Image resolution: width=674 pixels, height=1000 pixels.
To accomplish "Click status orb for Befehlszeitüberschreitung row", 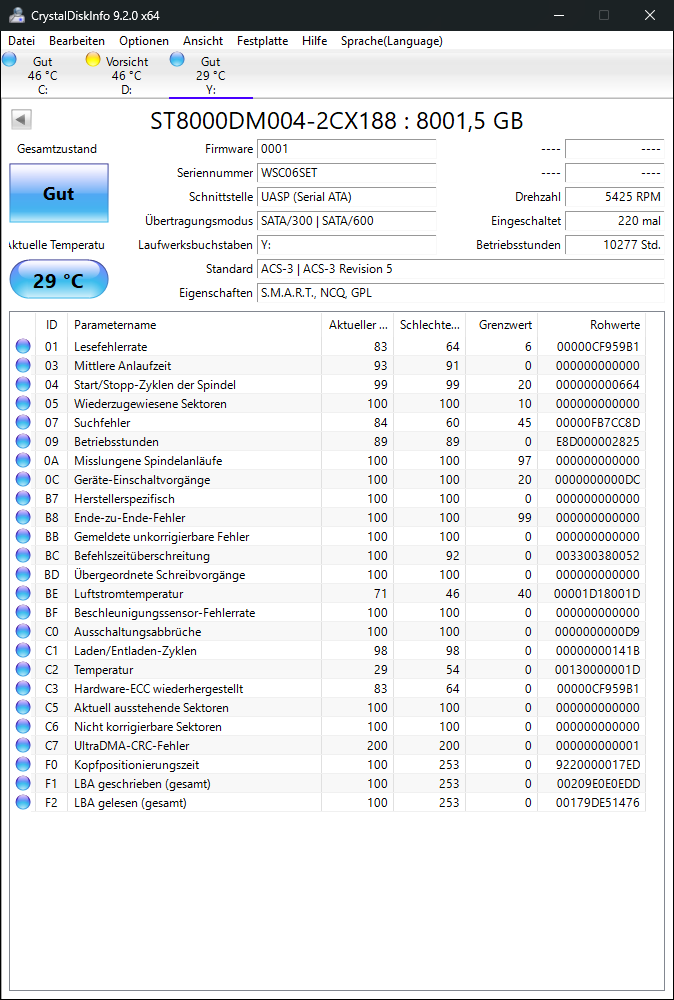I will tap(23, 556).
